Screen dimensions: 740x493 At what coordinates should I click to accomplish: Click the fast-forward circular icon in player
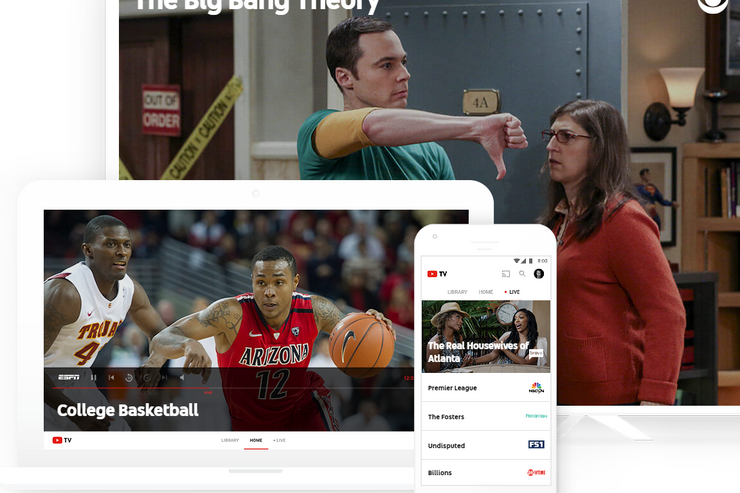click(x=147, y=377)
